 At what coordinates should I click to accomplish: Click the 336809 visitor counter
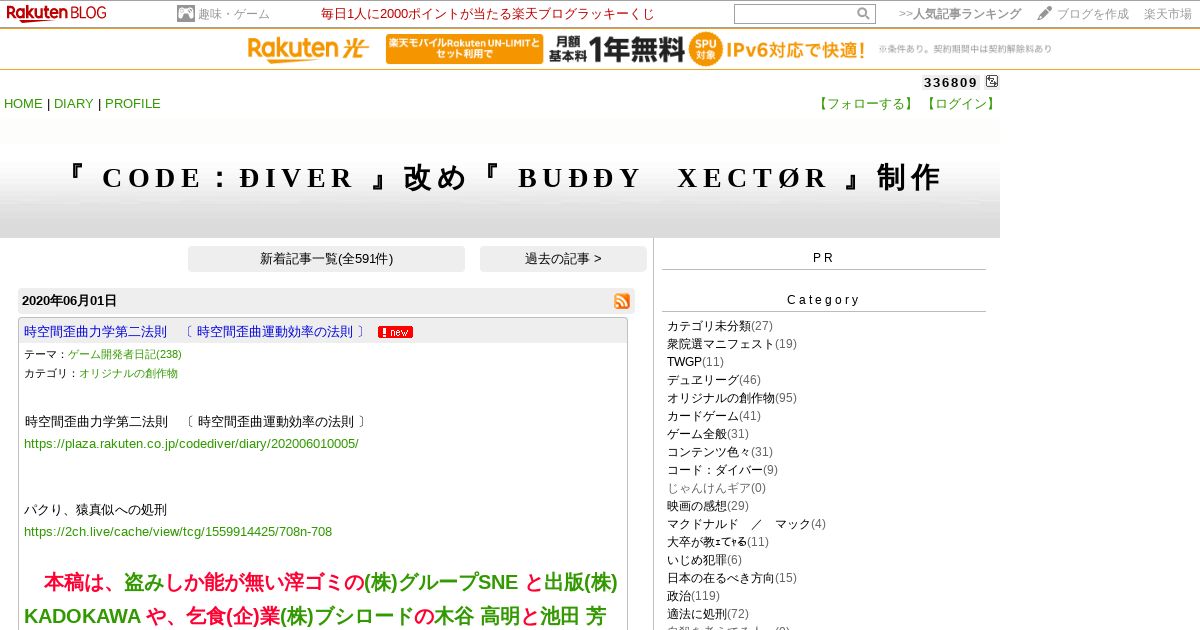(x=951, y=82)
